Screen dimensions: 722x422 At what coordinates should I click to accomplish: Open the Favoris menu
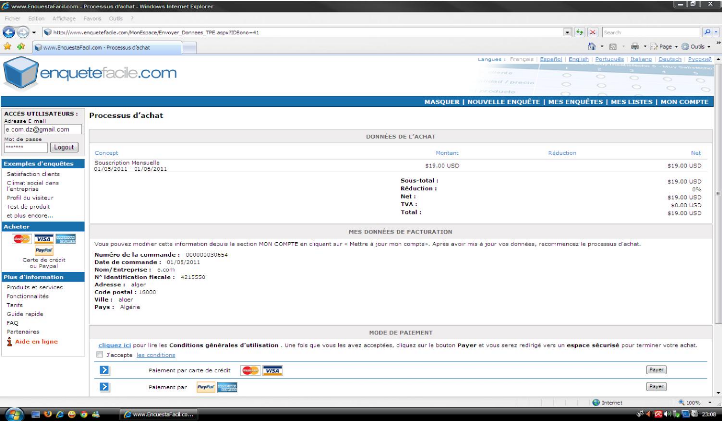point(92,18)
